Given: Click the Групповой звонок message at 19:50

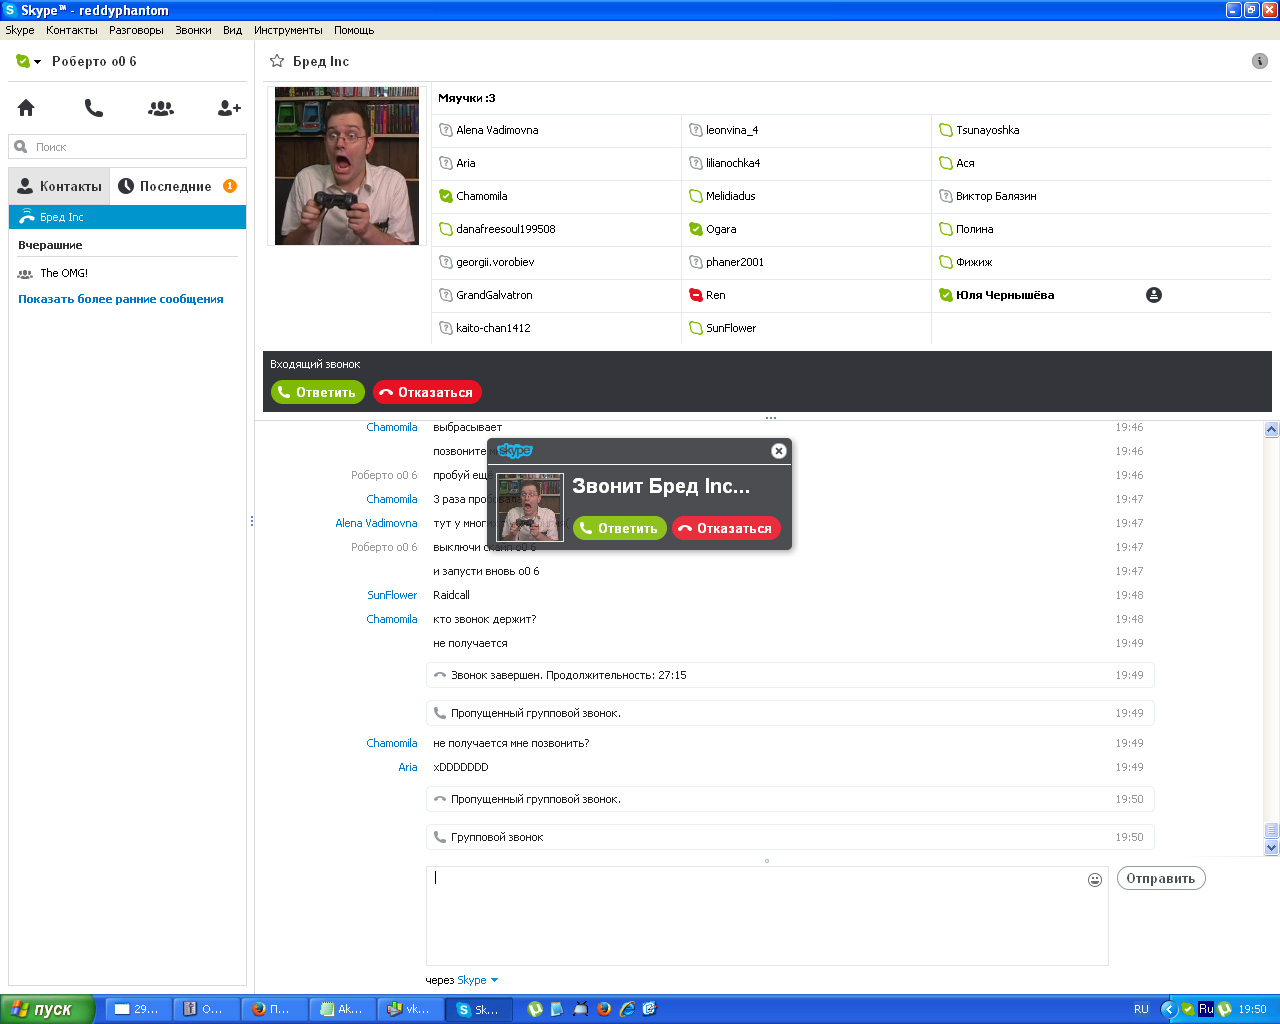Looking at the screenshot, I should (x=790, y=837).
